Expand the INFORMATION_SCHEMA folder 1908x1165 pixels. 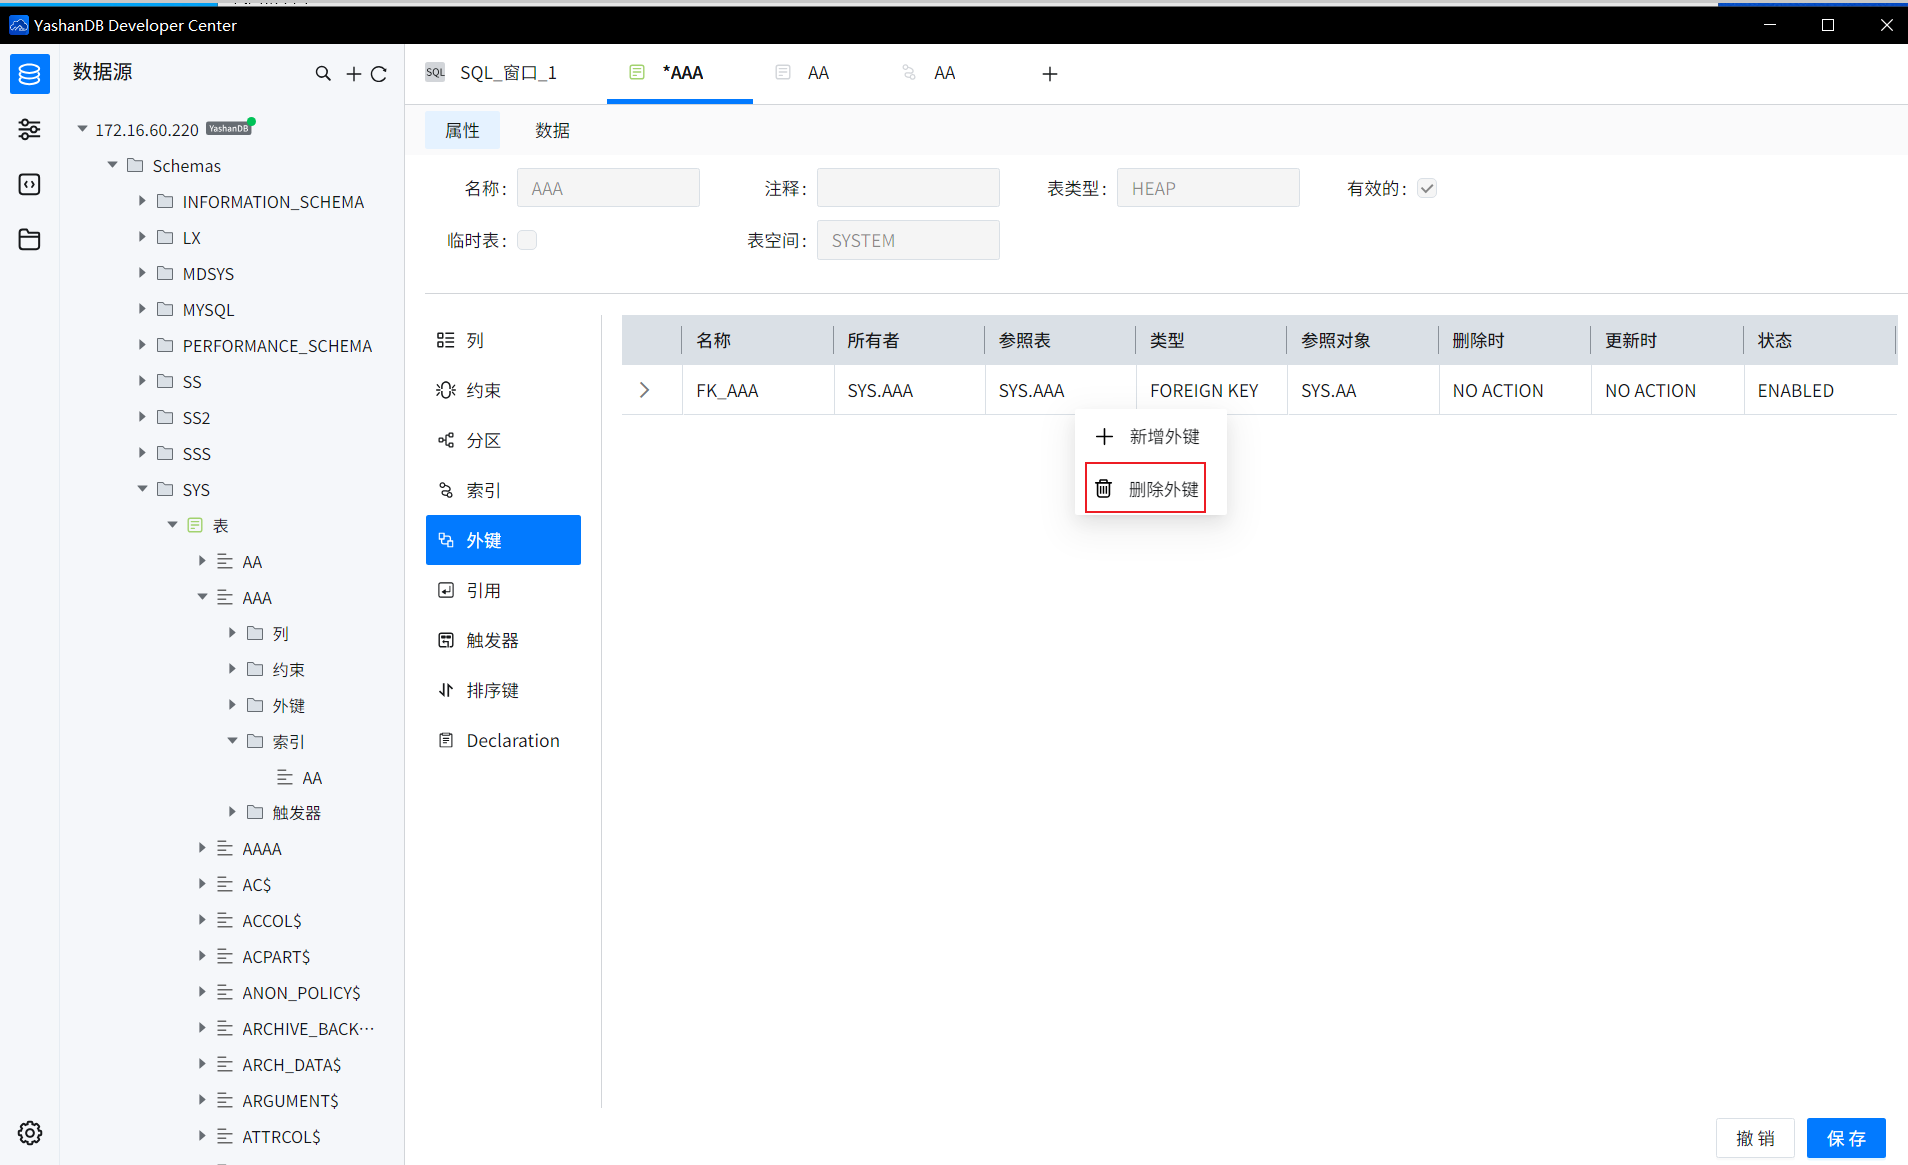[142, 201]
